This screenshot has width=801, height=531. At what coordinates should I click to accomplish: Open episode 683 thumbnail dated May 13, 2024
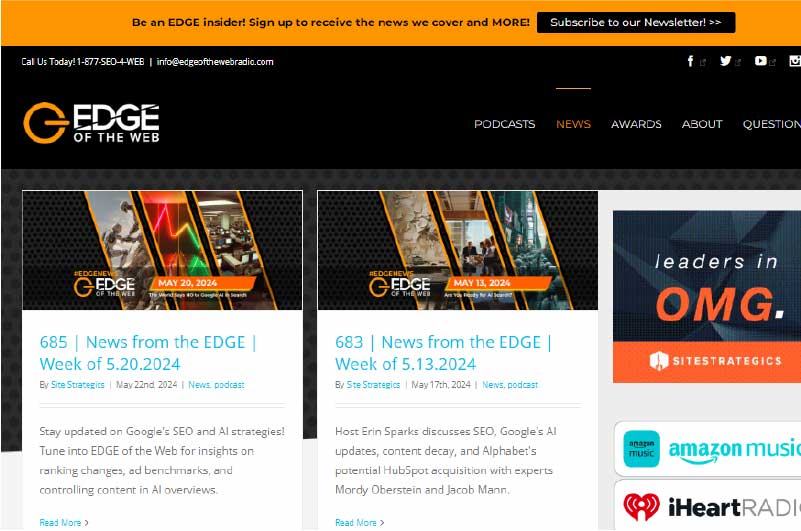point(458,250)
